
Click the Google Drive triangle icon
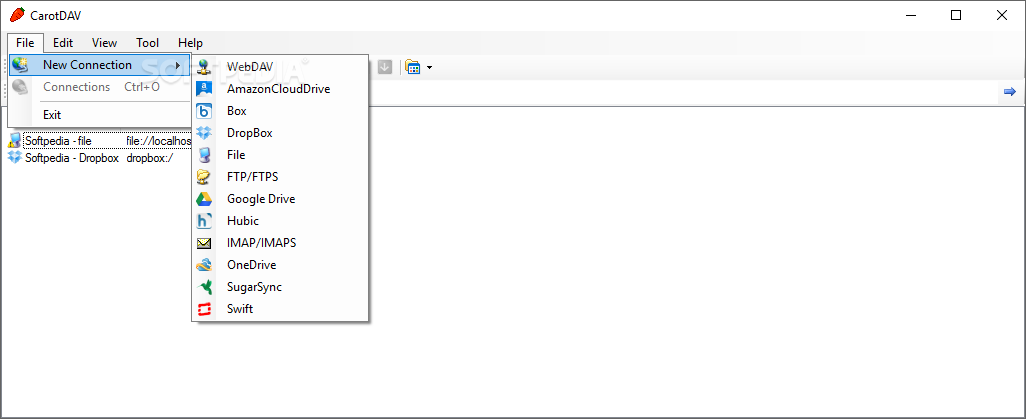click(x=204, y=199)
